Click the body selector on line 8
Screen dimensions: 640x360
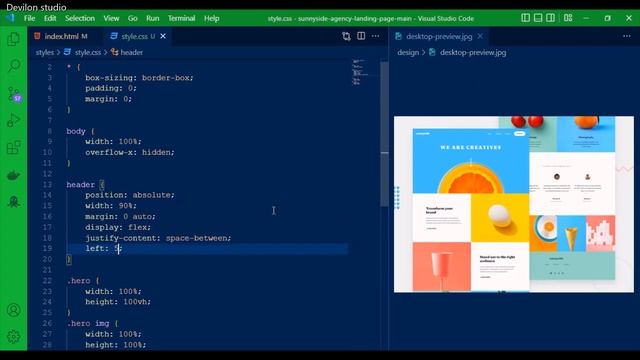(x=76, y=131)
